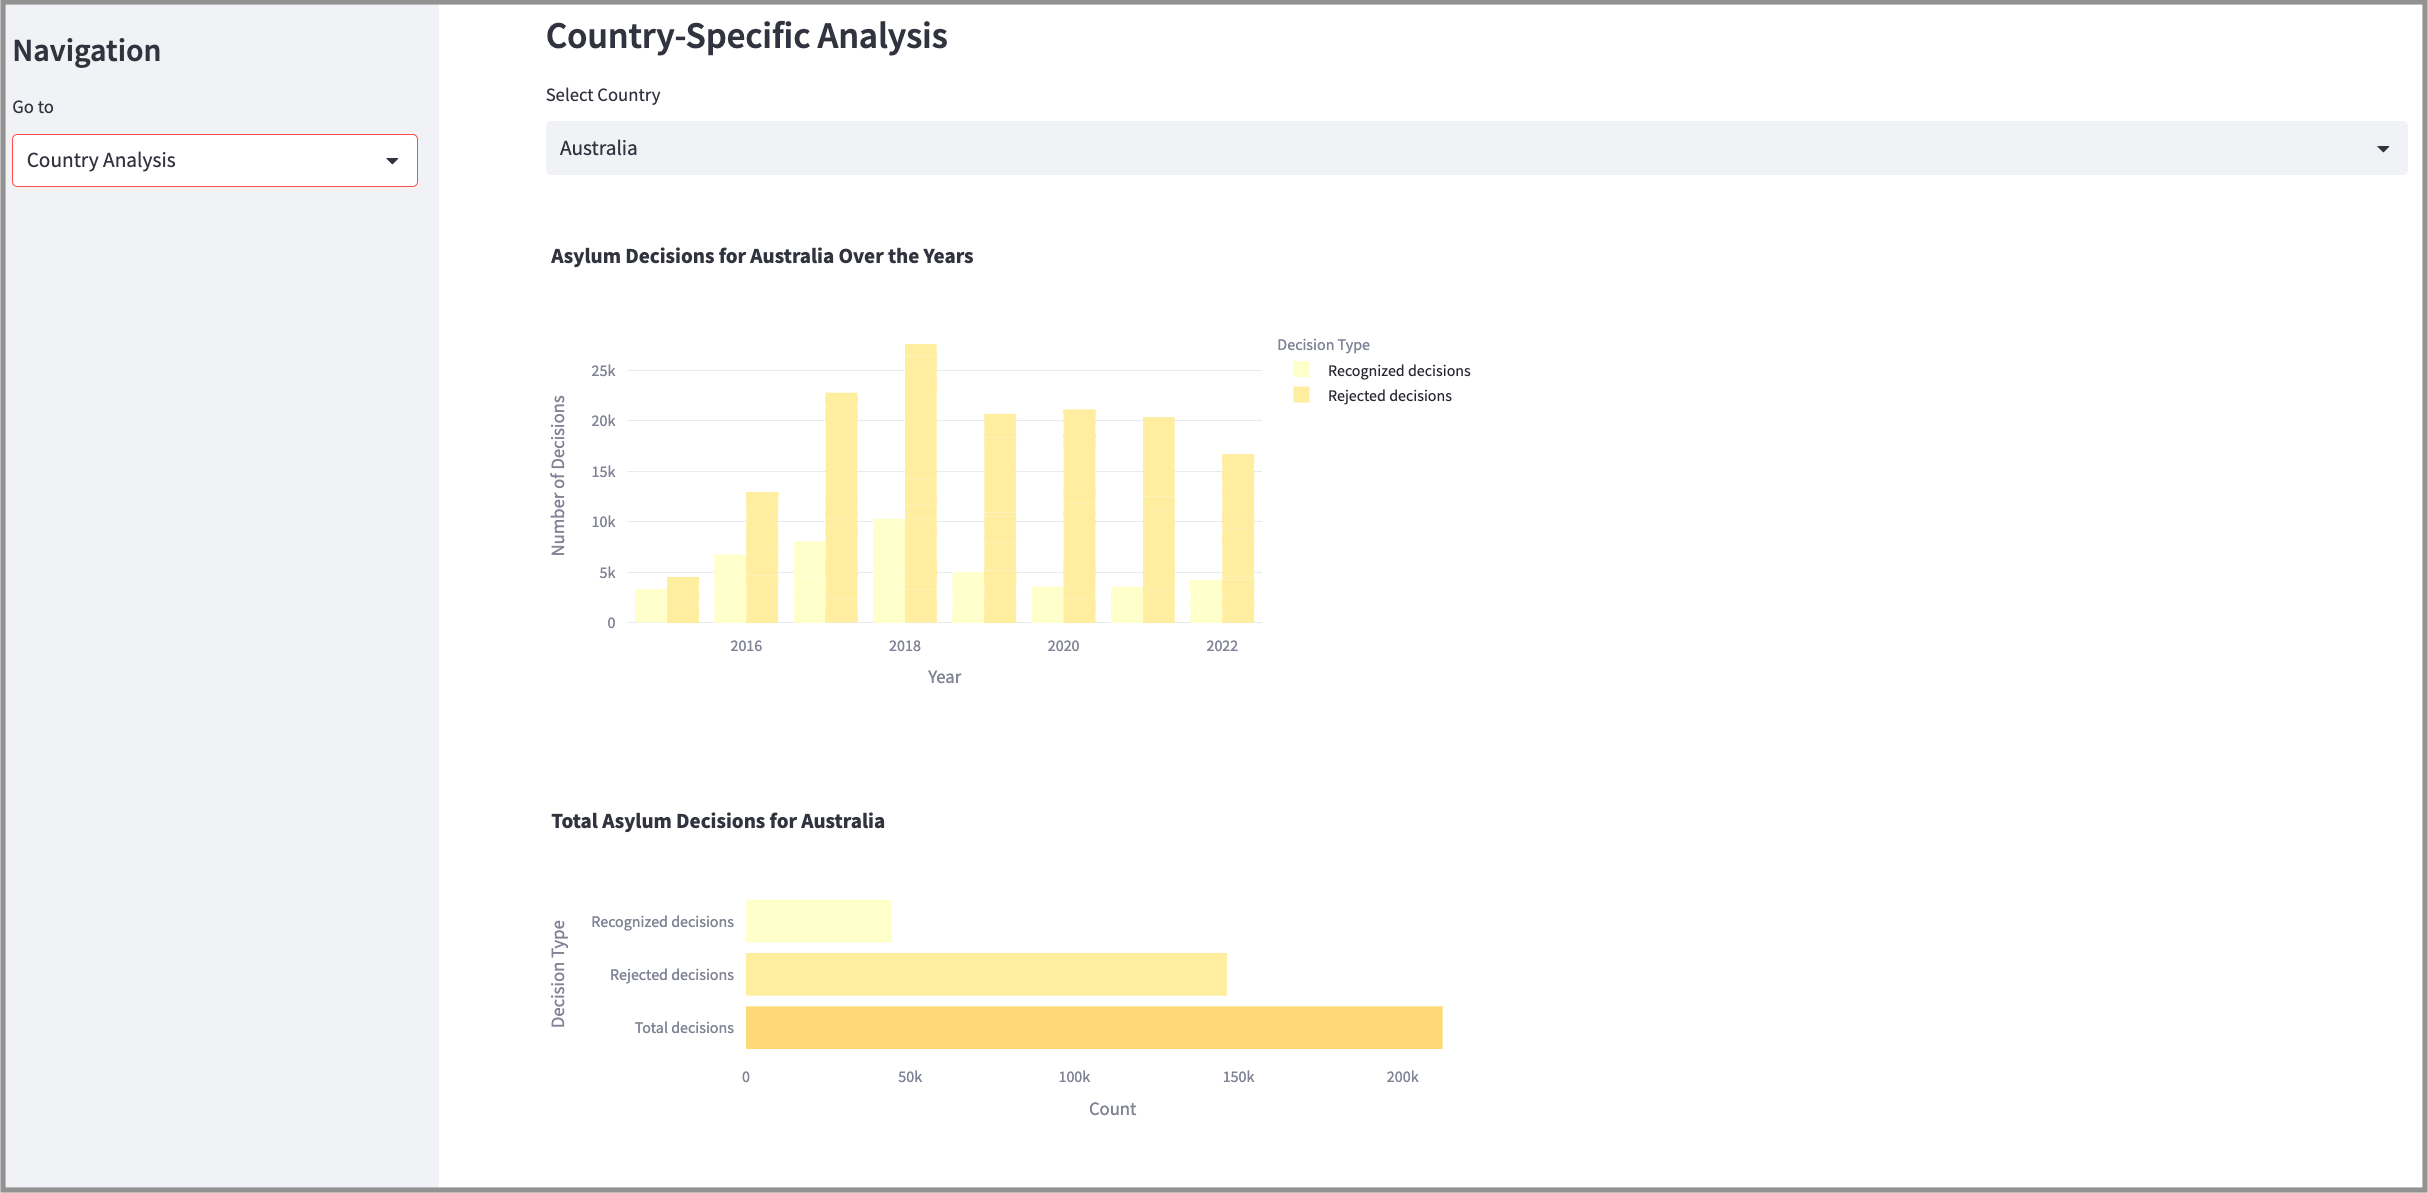2428x1193 pixels.
Task: Click the 2022 rejected decisions bar
Action: [1237, 538]
